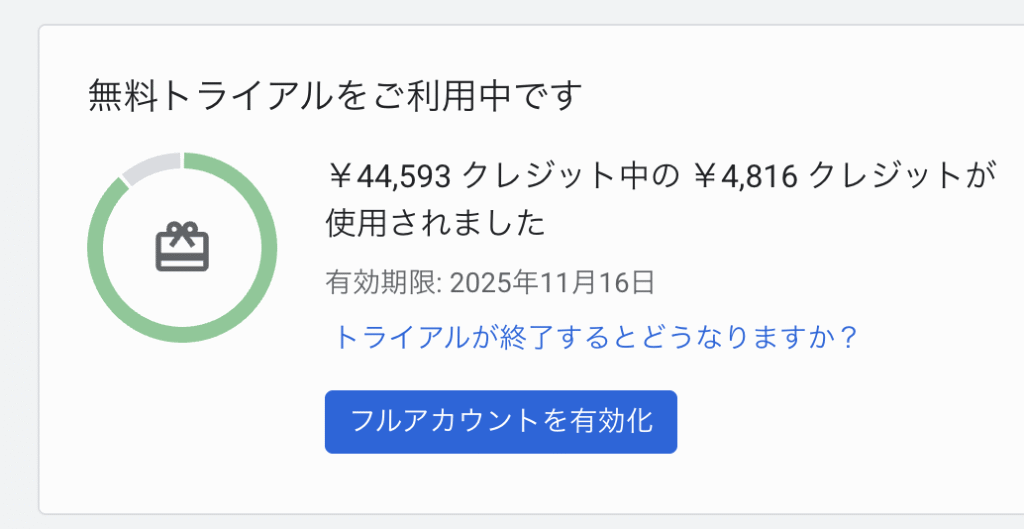Viewport: 1024px width, 529px height.
Task: Open the トライアルが終了するとどうなりますか？ link
Action: 596,336
